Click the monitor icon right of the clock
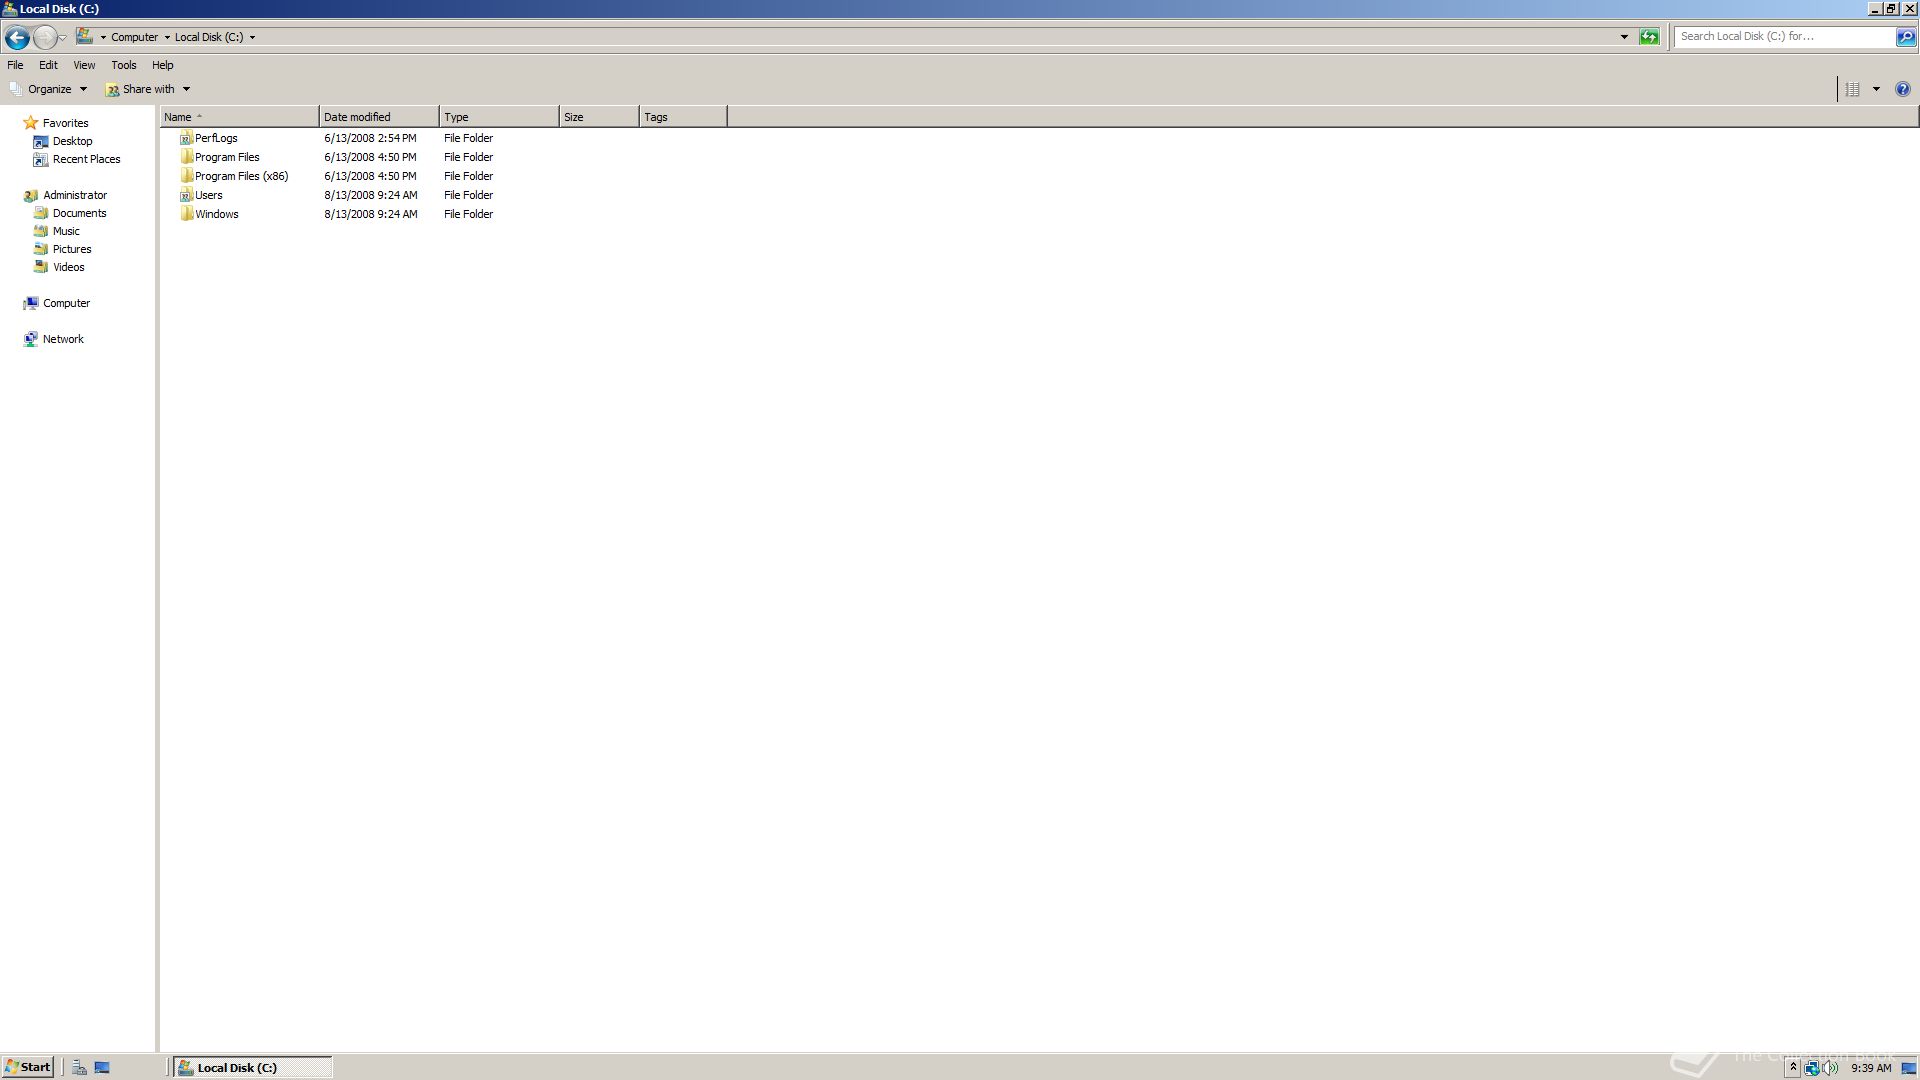1920x1080 pixels. pyautogui.click(x=1908, y=1068)
